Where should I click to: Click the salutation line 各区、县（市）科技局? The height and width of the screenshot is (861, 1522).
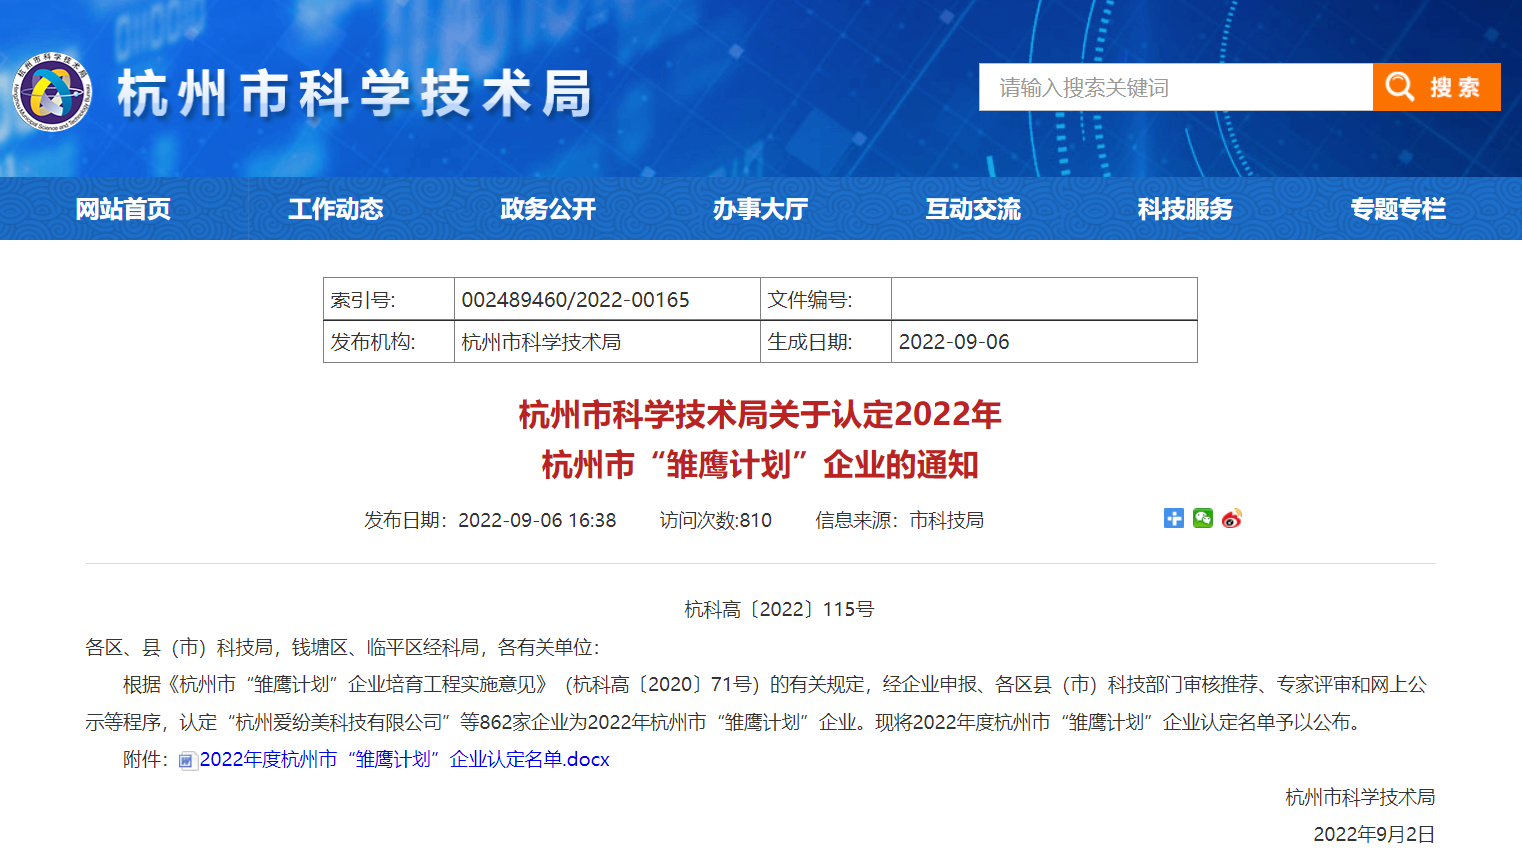pyautogui.click(x=342, y=648)
